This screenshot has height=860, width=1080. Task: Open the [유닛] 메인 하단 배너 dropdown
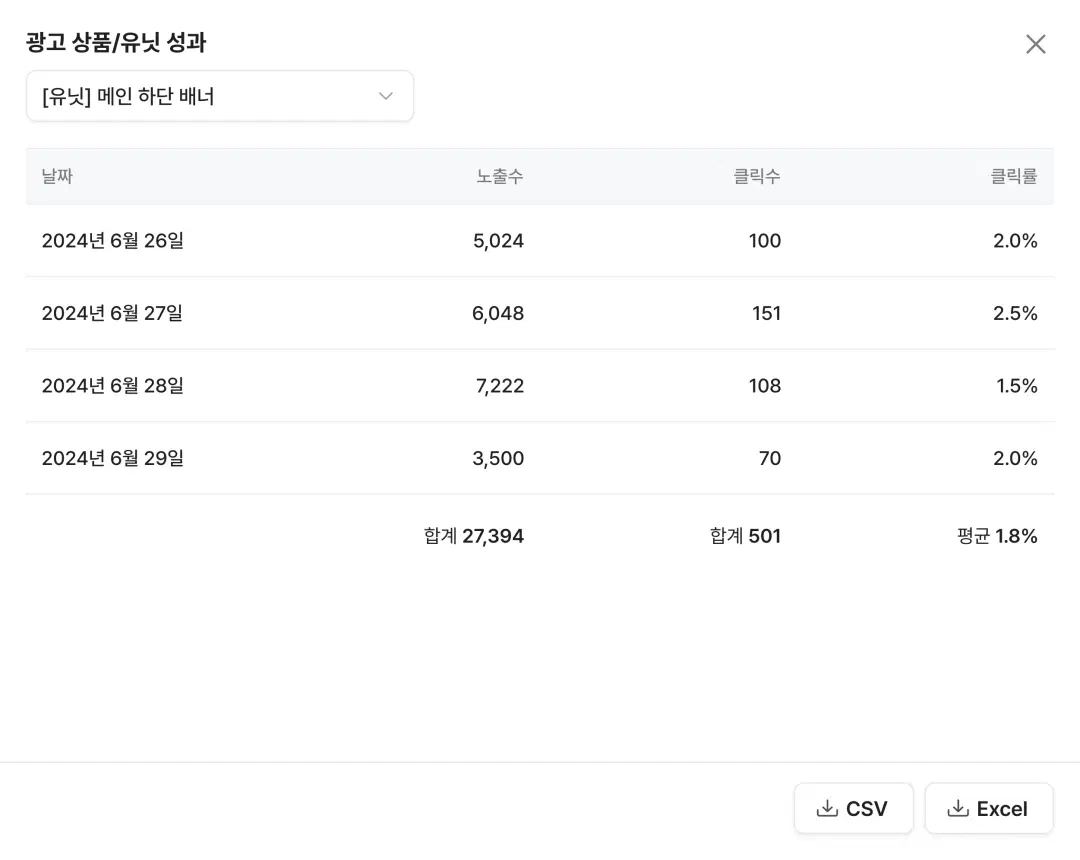pyautogui.click(x=219, y=96)
